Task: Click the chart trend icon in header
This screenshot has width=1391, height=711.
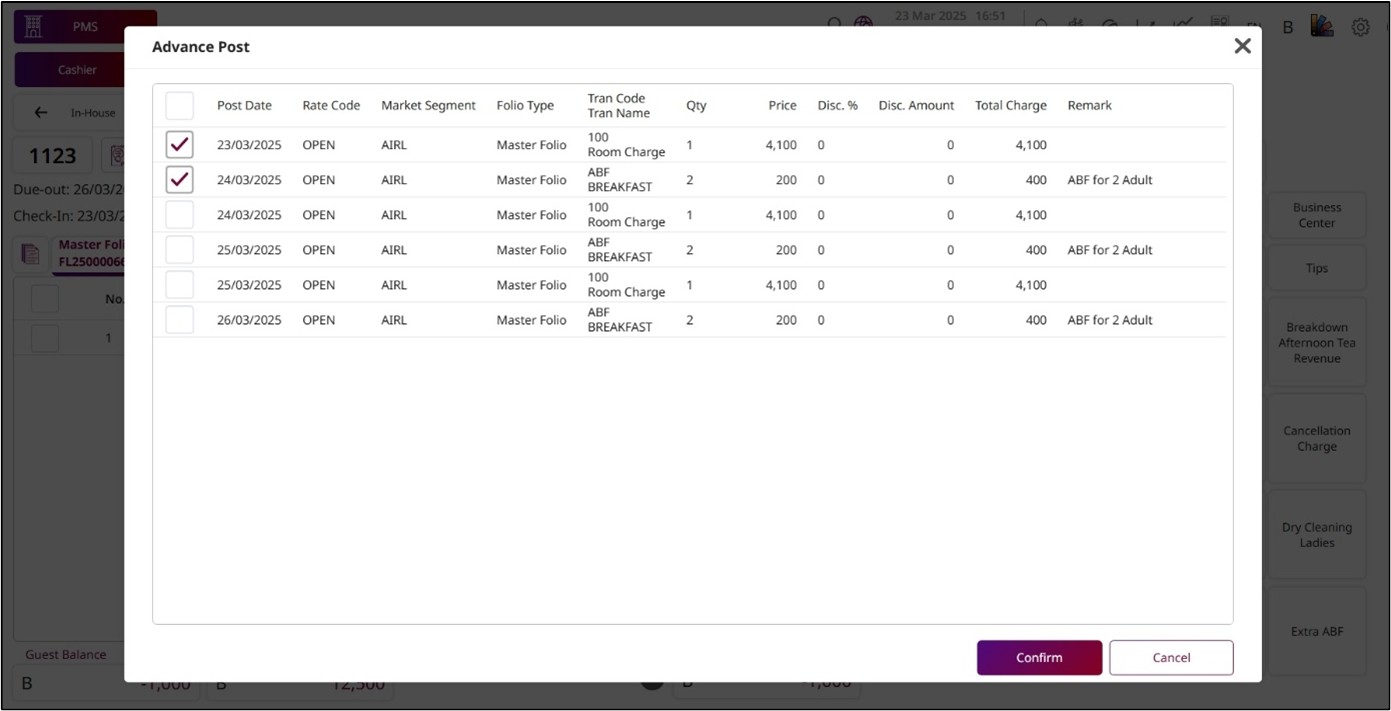Action: pos(1183,24)
